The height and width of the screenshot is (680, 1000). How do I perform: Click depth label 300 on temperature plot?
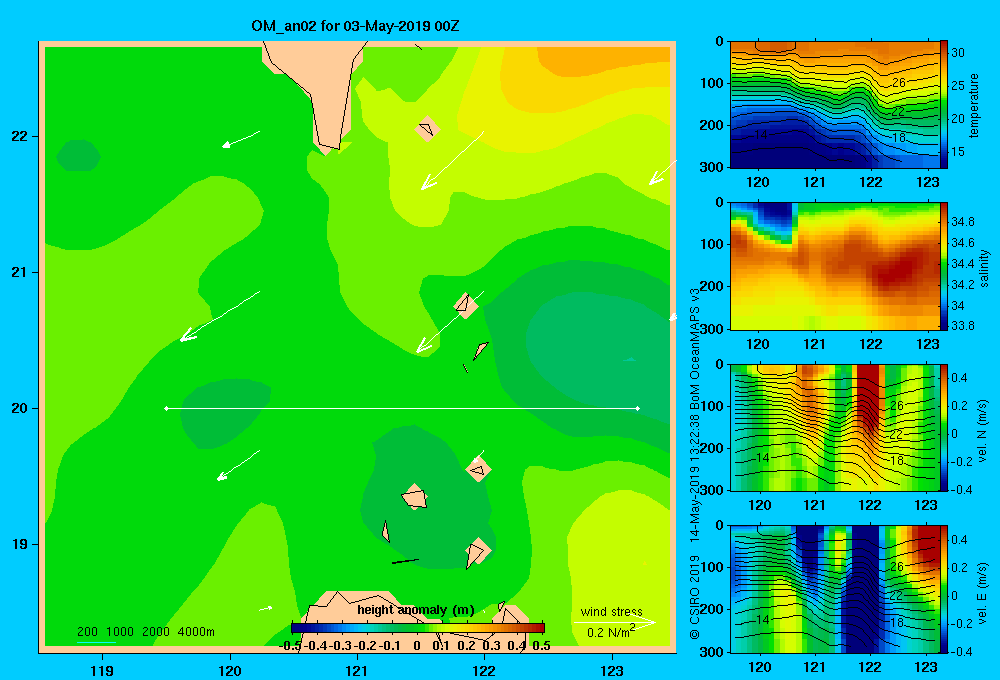[712, 167]
